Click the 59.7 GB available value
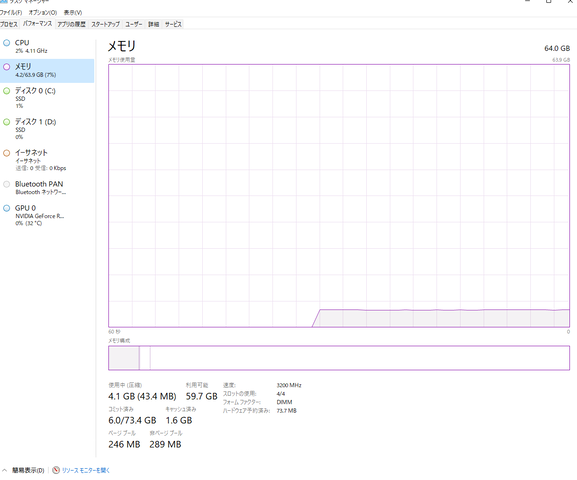 coord(201,396)
